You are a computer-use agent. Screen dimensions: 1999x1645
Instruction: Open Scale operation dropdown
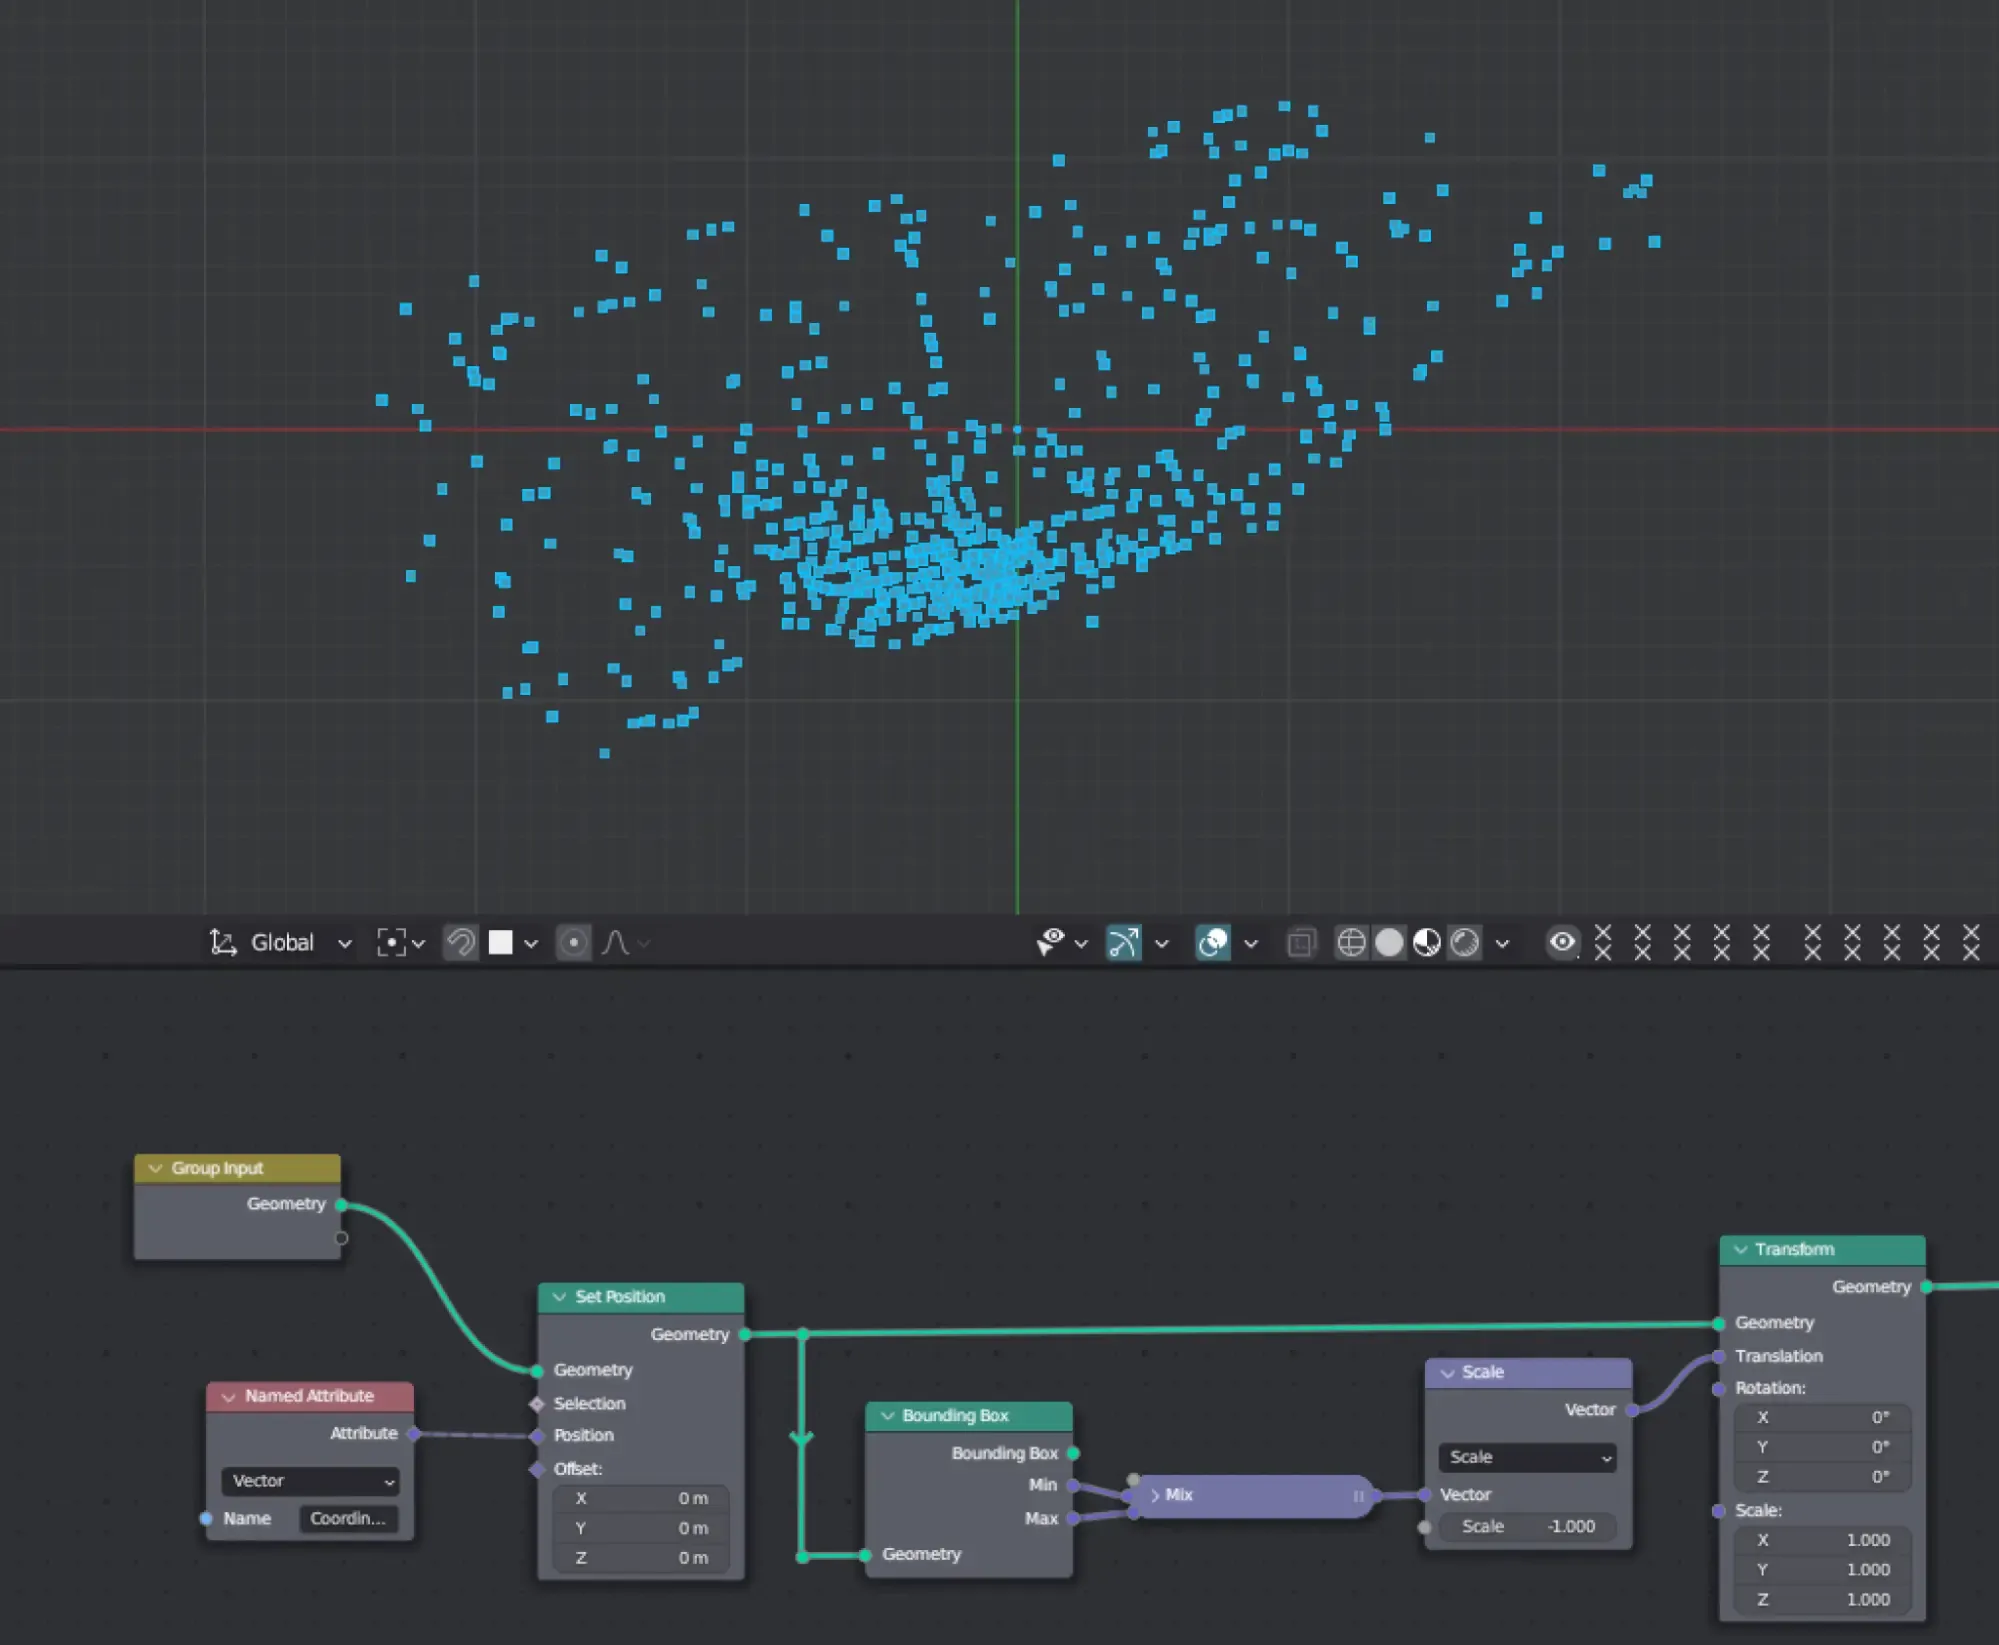point(1528,1457)
